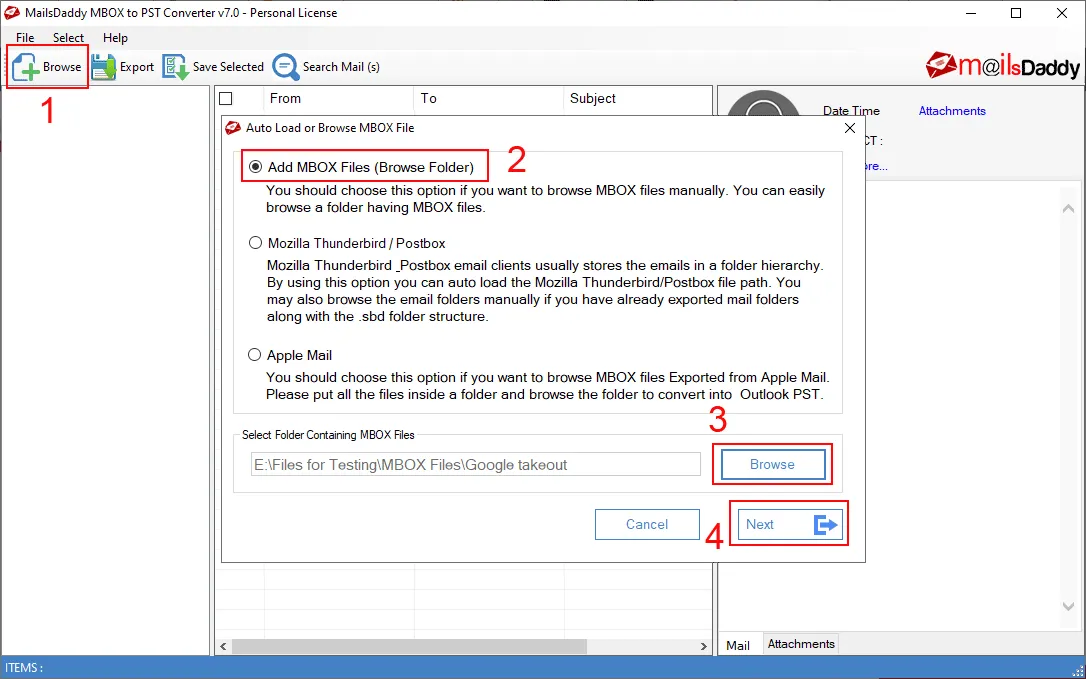
Task: Switch to the Attachments tab
Action: [x=800, y=643]
